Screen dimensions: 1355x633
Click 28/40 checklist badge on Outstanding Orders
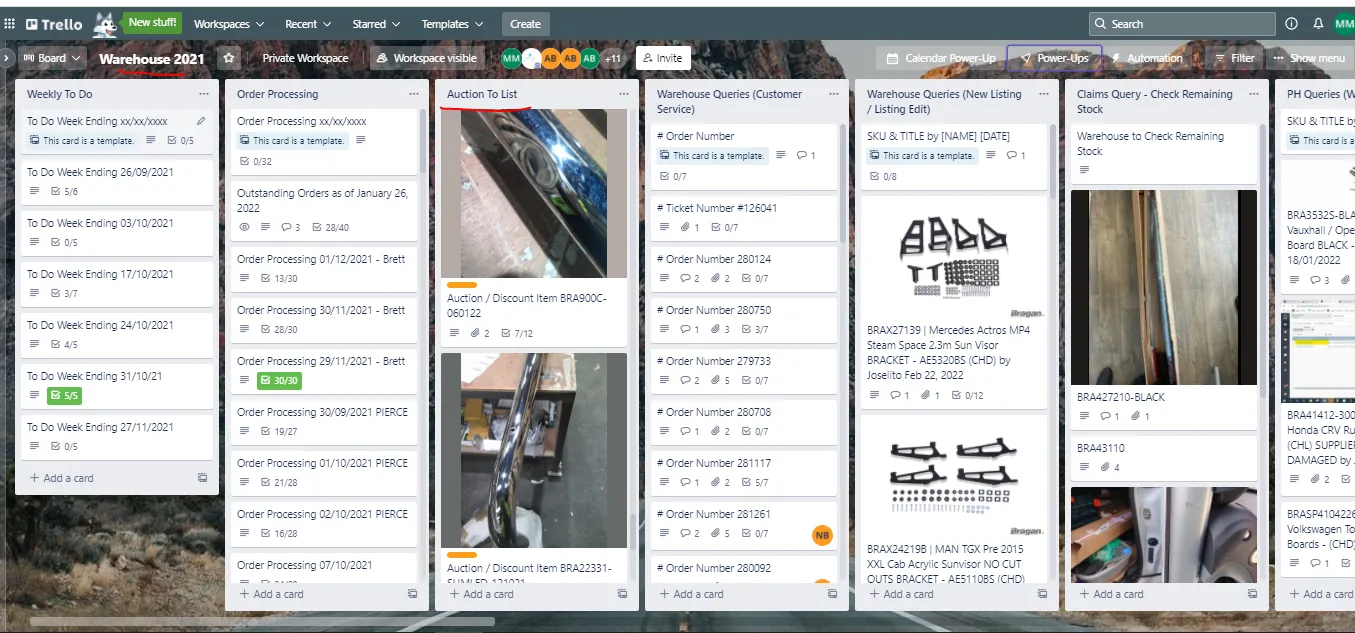pos(331,227)
